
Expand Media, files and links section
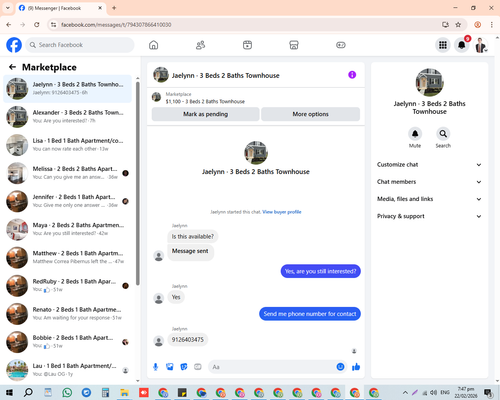click(x=429, y=199)
